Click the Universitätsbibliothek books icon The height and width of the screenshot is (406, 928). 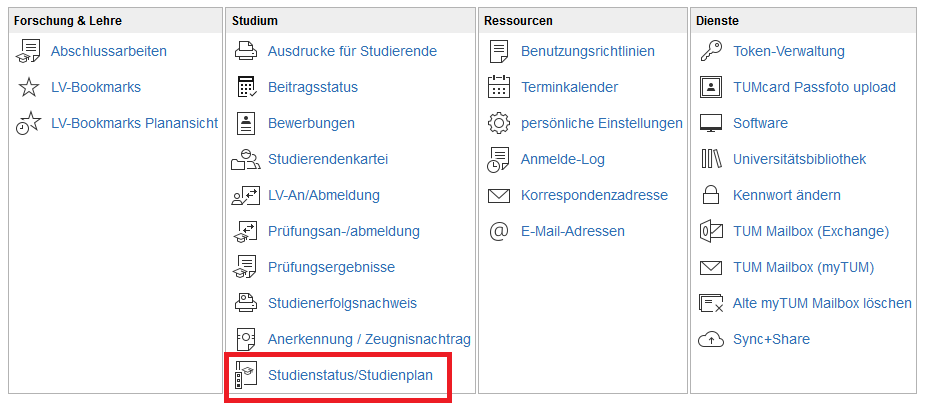(711, 159)
